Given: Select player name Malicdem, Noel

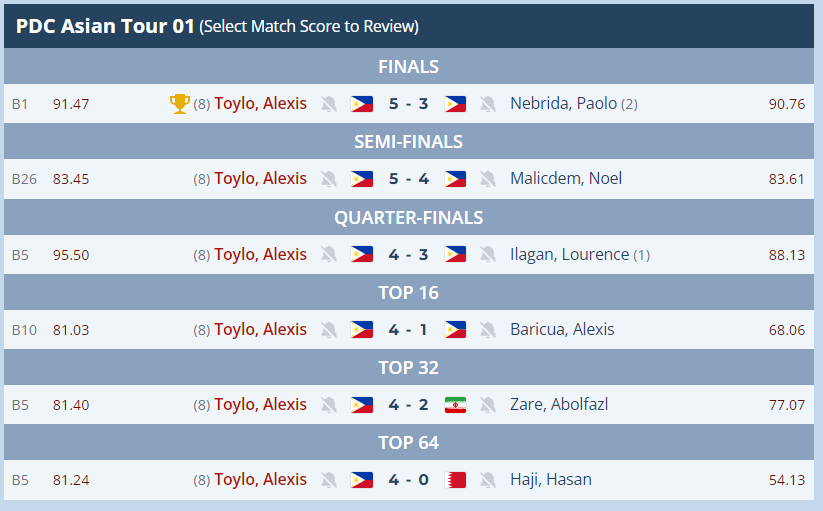Looking at the screenshot, I should point(566,178).
